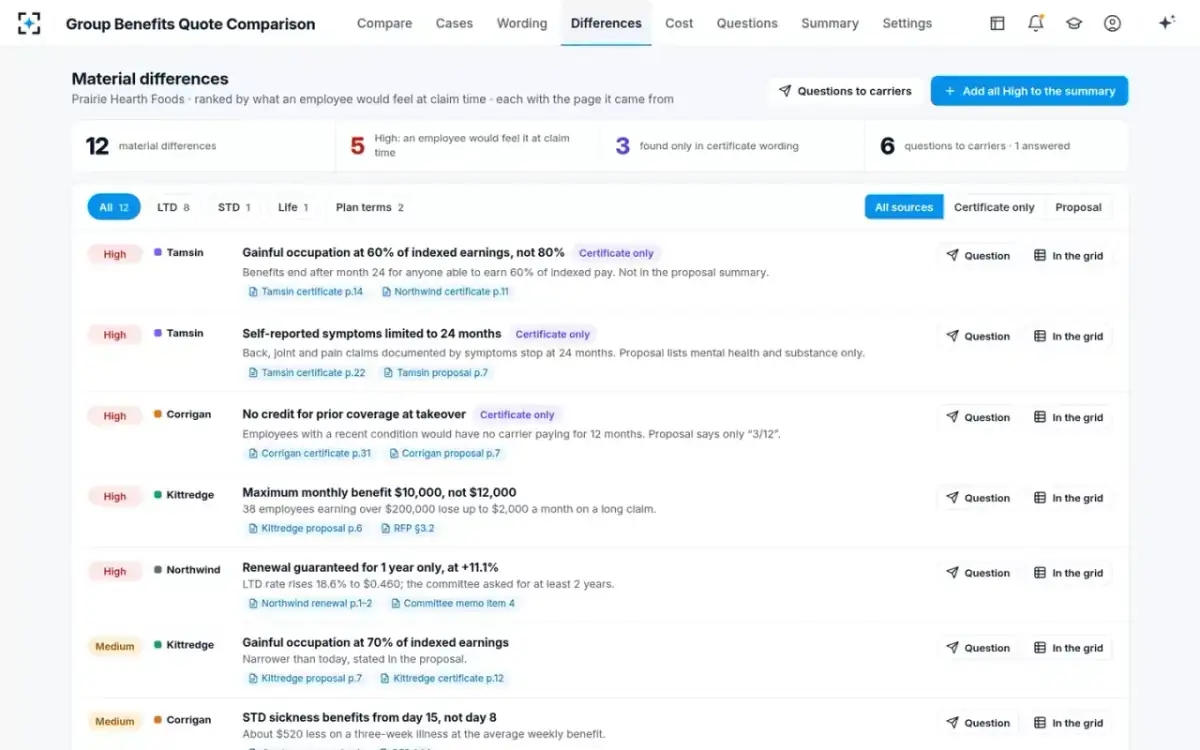
Task: Show Proposal sources only
Action: click(1078, 207)
